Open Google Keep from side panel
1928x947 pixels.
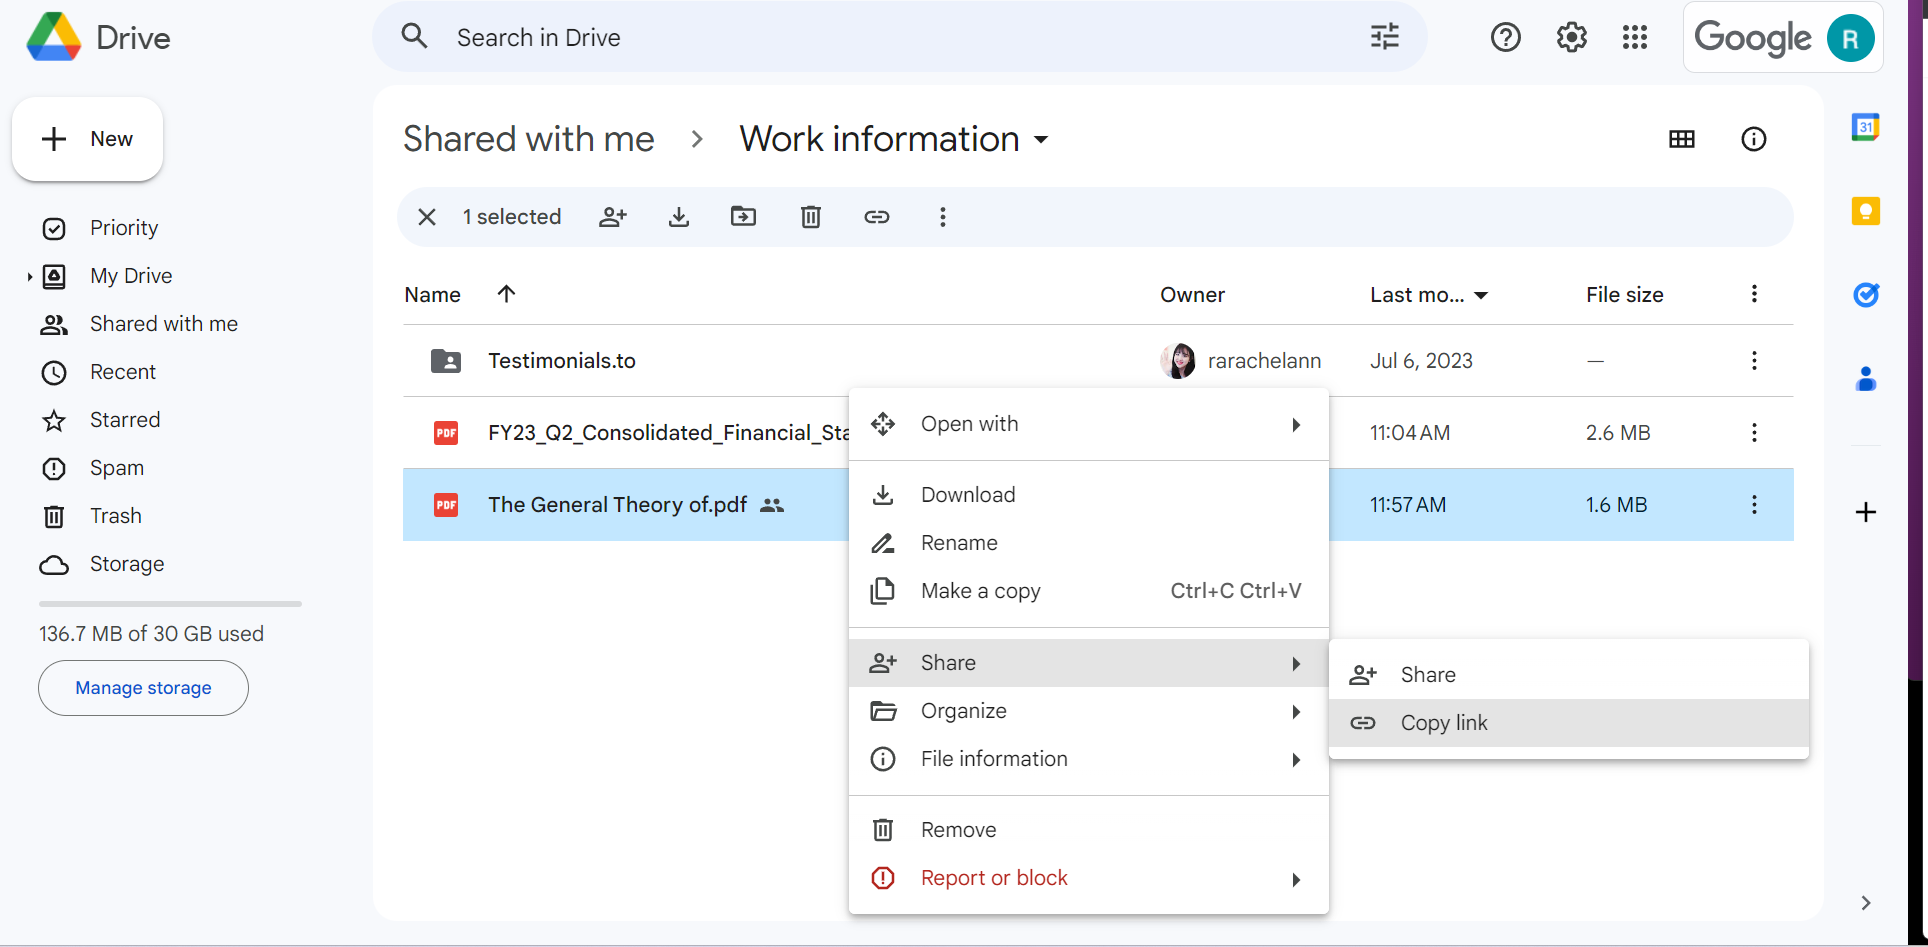tap(1865, 211)
